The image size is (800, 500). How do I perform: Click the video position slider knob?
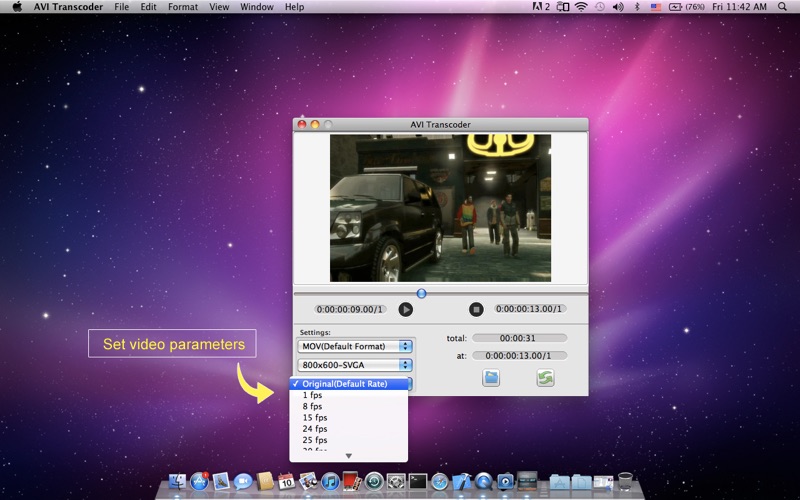pyautogui.click(x=421, y=293)
